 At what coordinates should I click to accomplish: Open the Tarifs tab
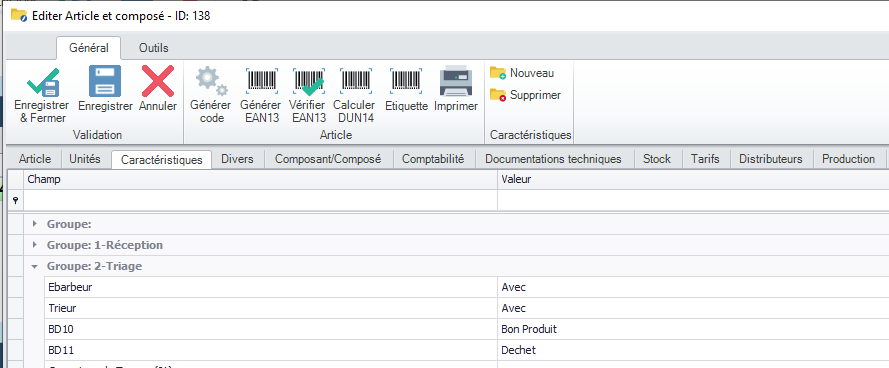pyautogui.click(x=705, y=159)
